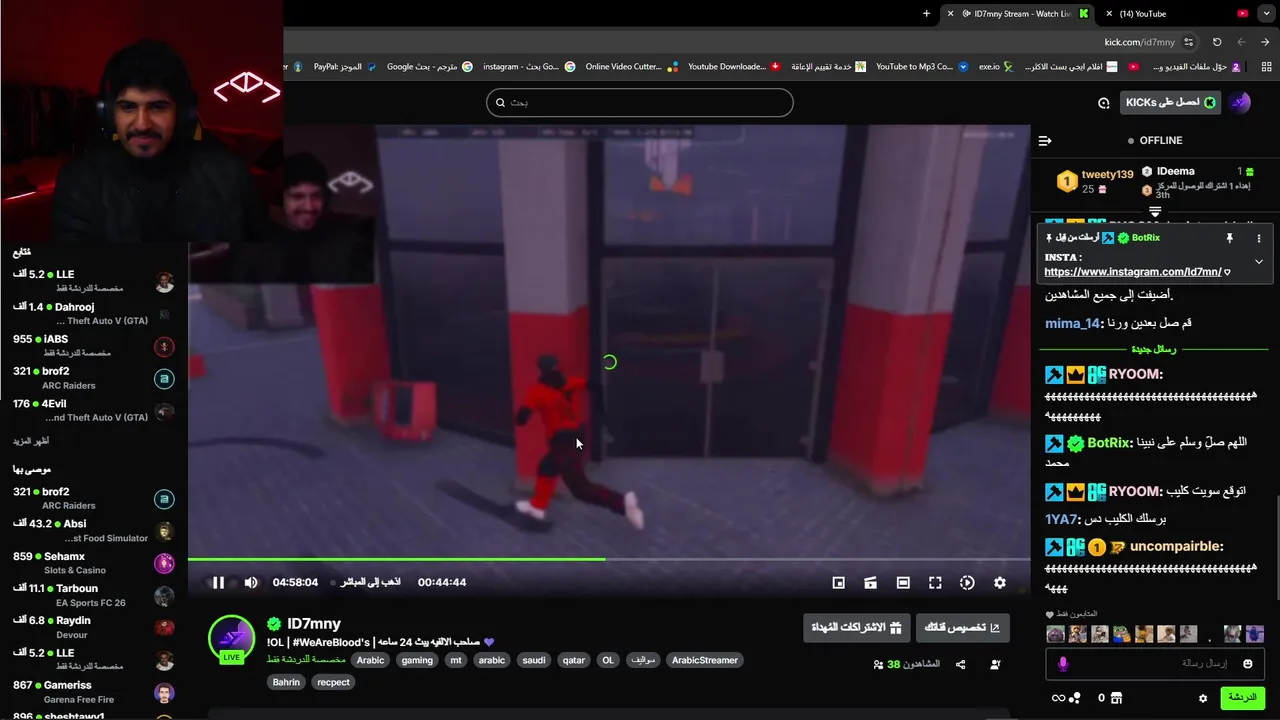Click the 'saudi' tag
The height and width of the screenshot is (720, 1280).
pyautogui.click(x=534, y=660)
